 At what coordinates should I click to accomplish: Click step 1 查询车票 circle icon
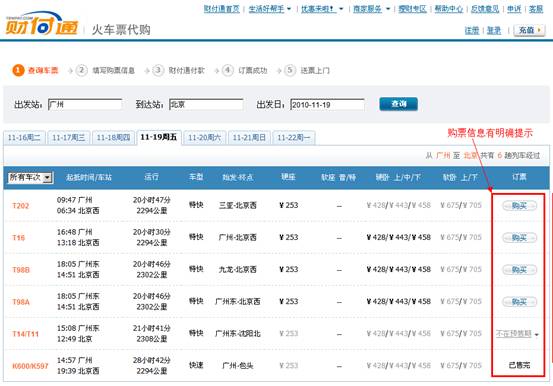click(x=18, y=70)
